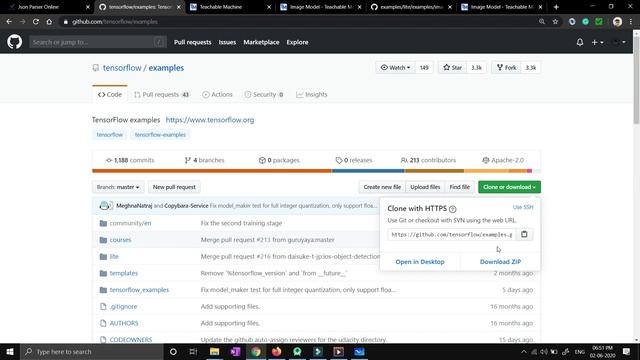Click browser back arrow
This screenshot has width=640, height=360.
[9, 22]
